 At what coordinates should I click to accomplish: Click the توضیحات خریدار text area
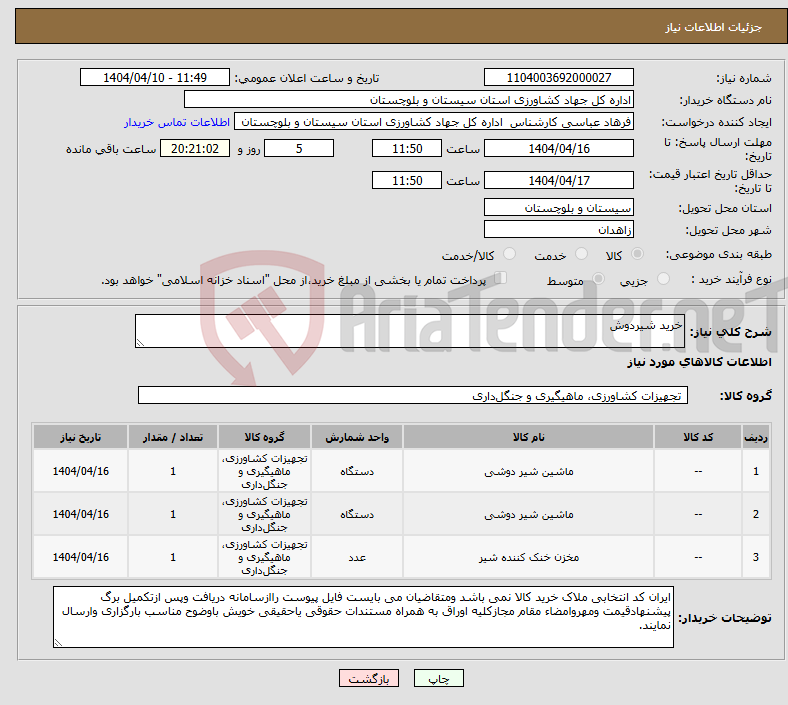[363, 617]
